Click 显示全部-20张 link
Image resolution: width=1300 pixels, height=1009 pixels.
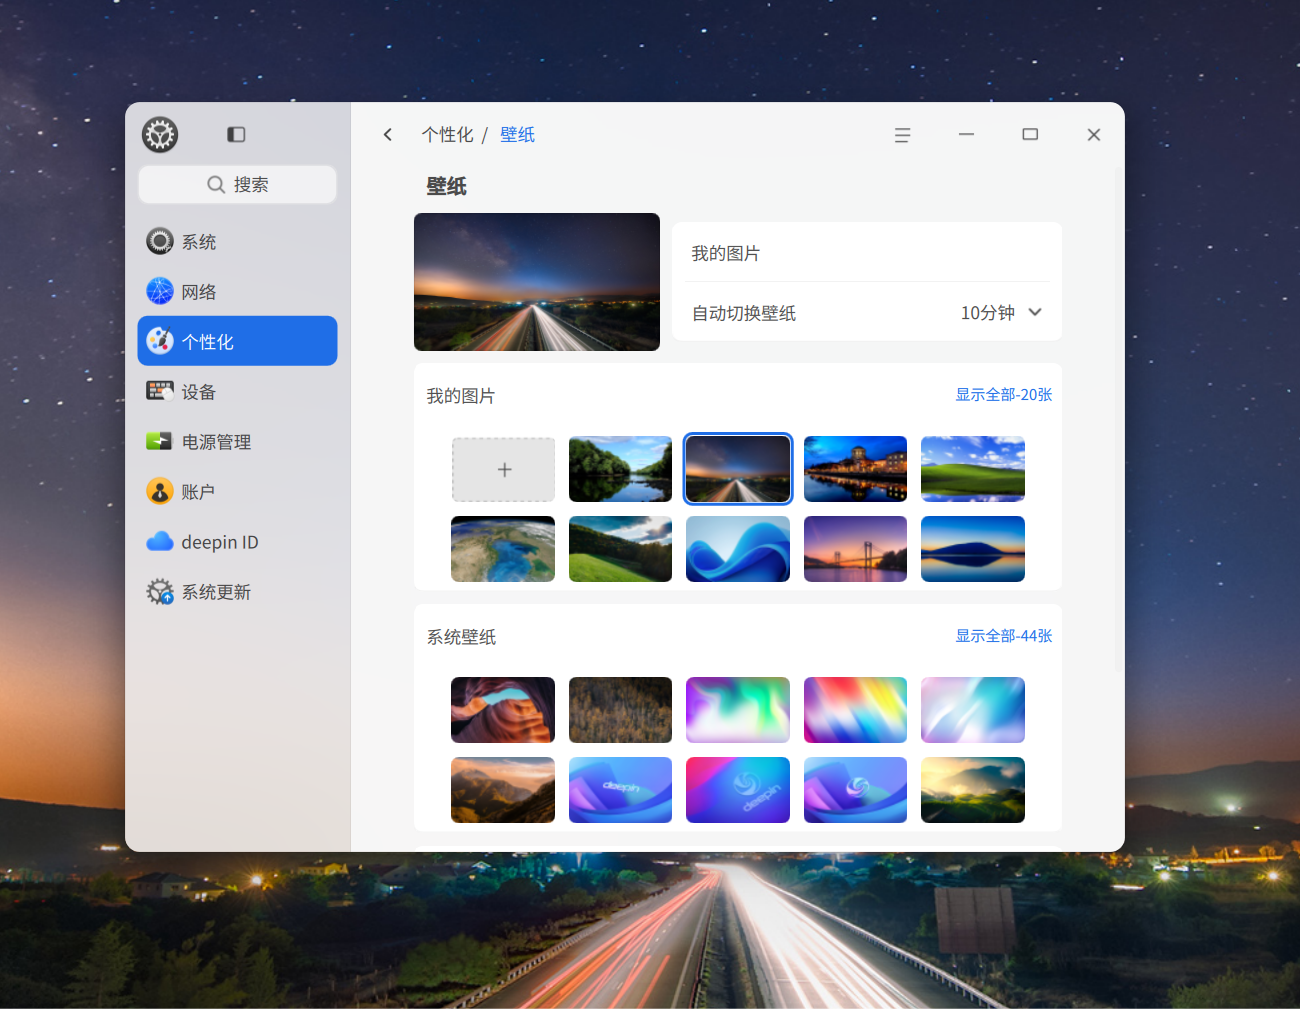tap(1003, 395)
